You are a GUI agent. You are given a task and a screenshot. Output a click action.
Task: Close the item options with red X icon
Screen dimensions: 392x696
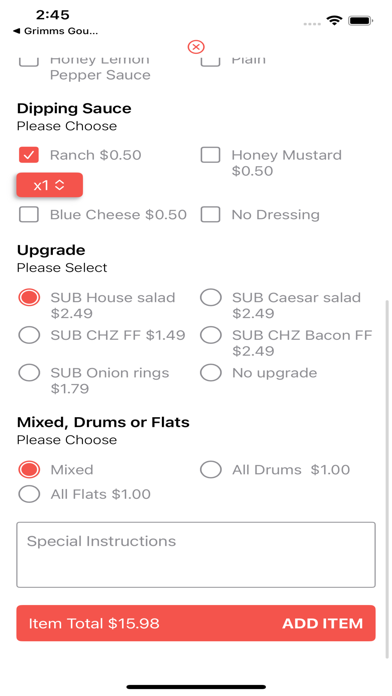click(x=196, y=47)
